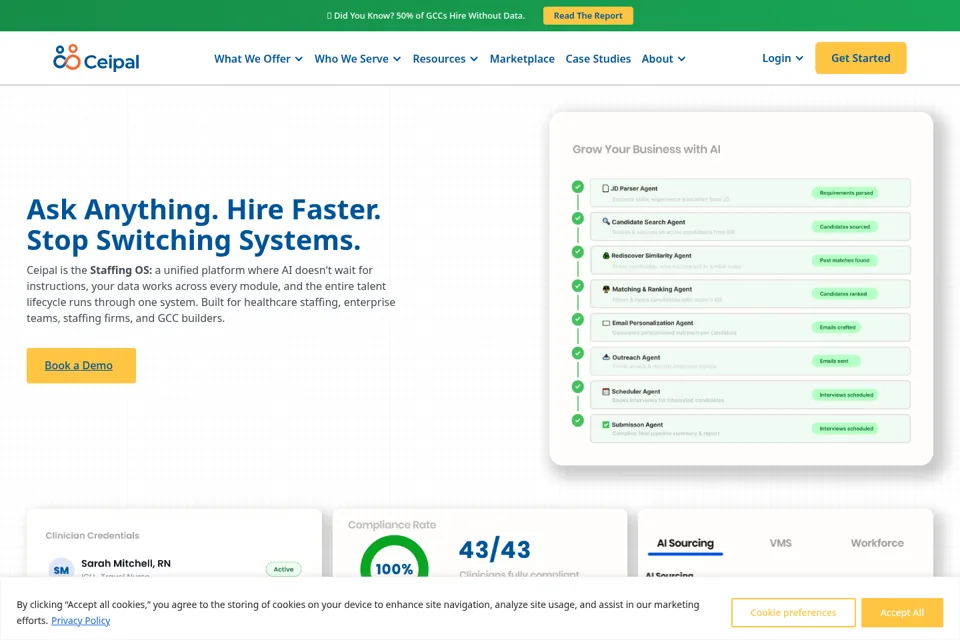Click the Did You Know banner text

[x=426, y=16]
